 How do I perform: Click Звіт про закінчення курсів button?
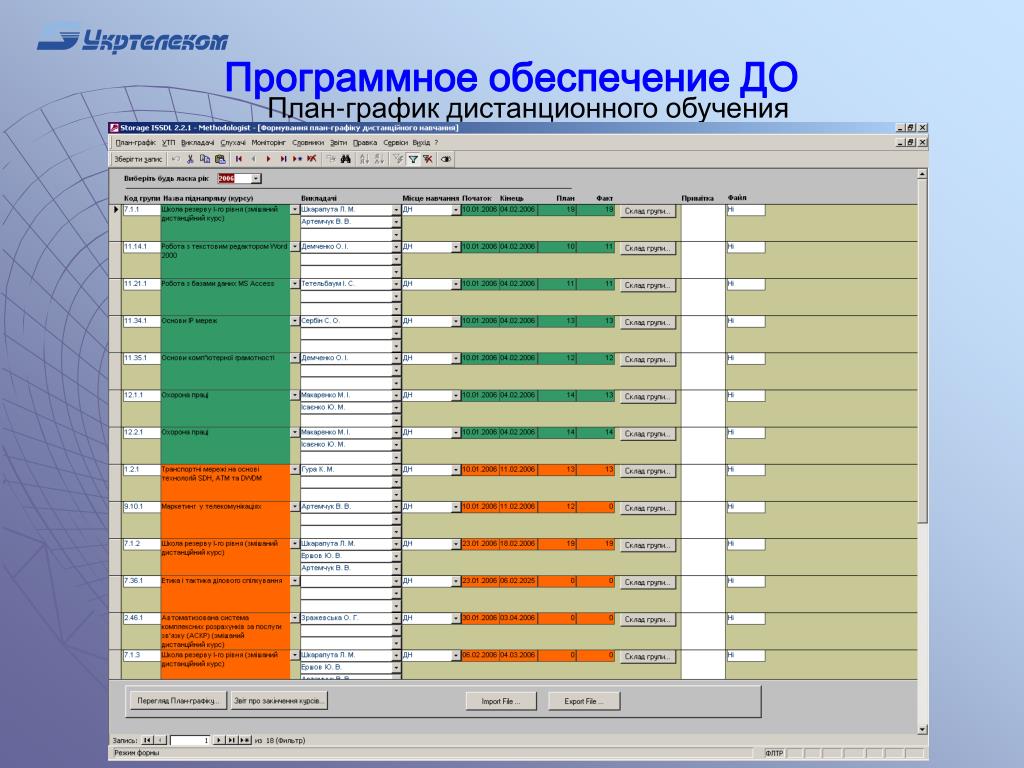tap(279, 701)
